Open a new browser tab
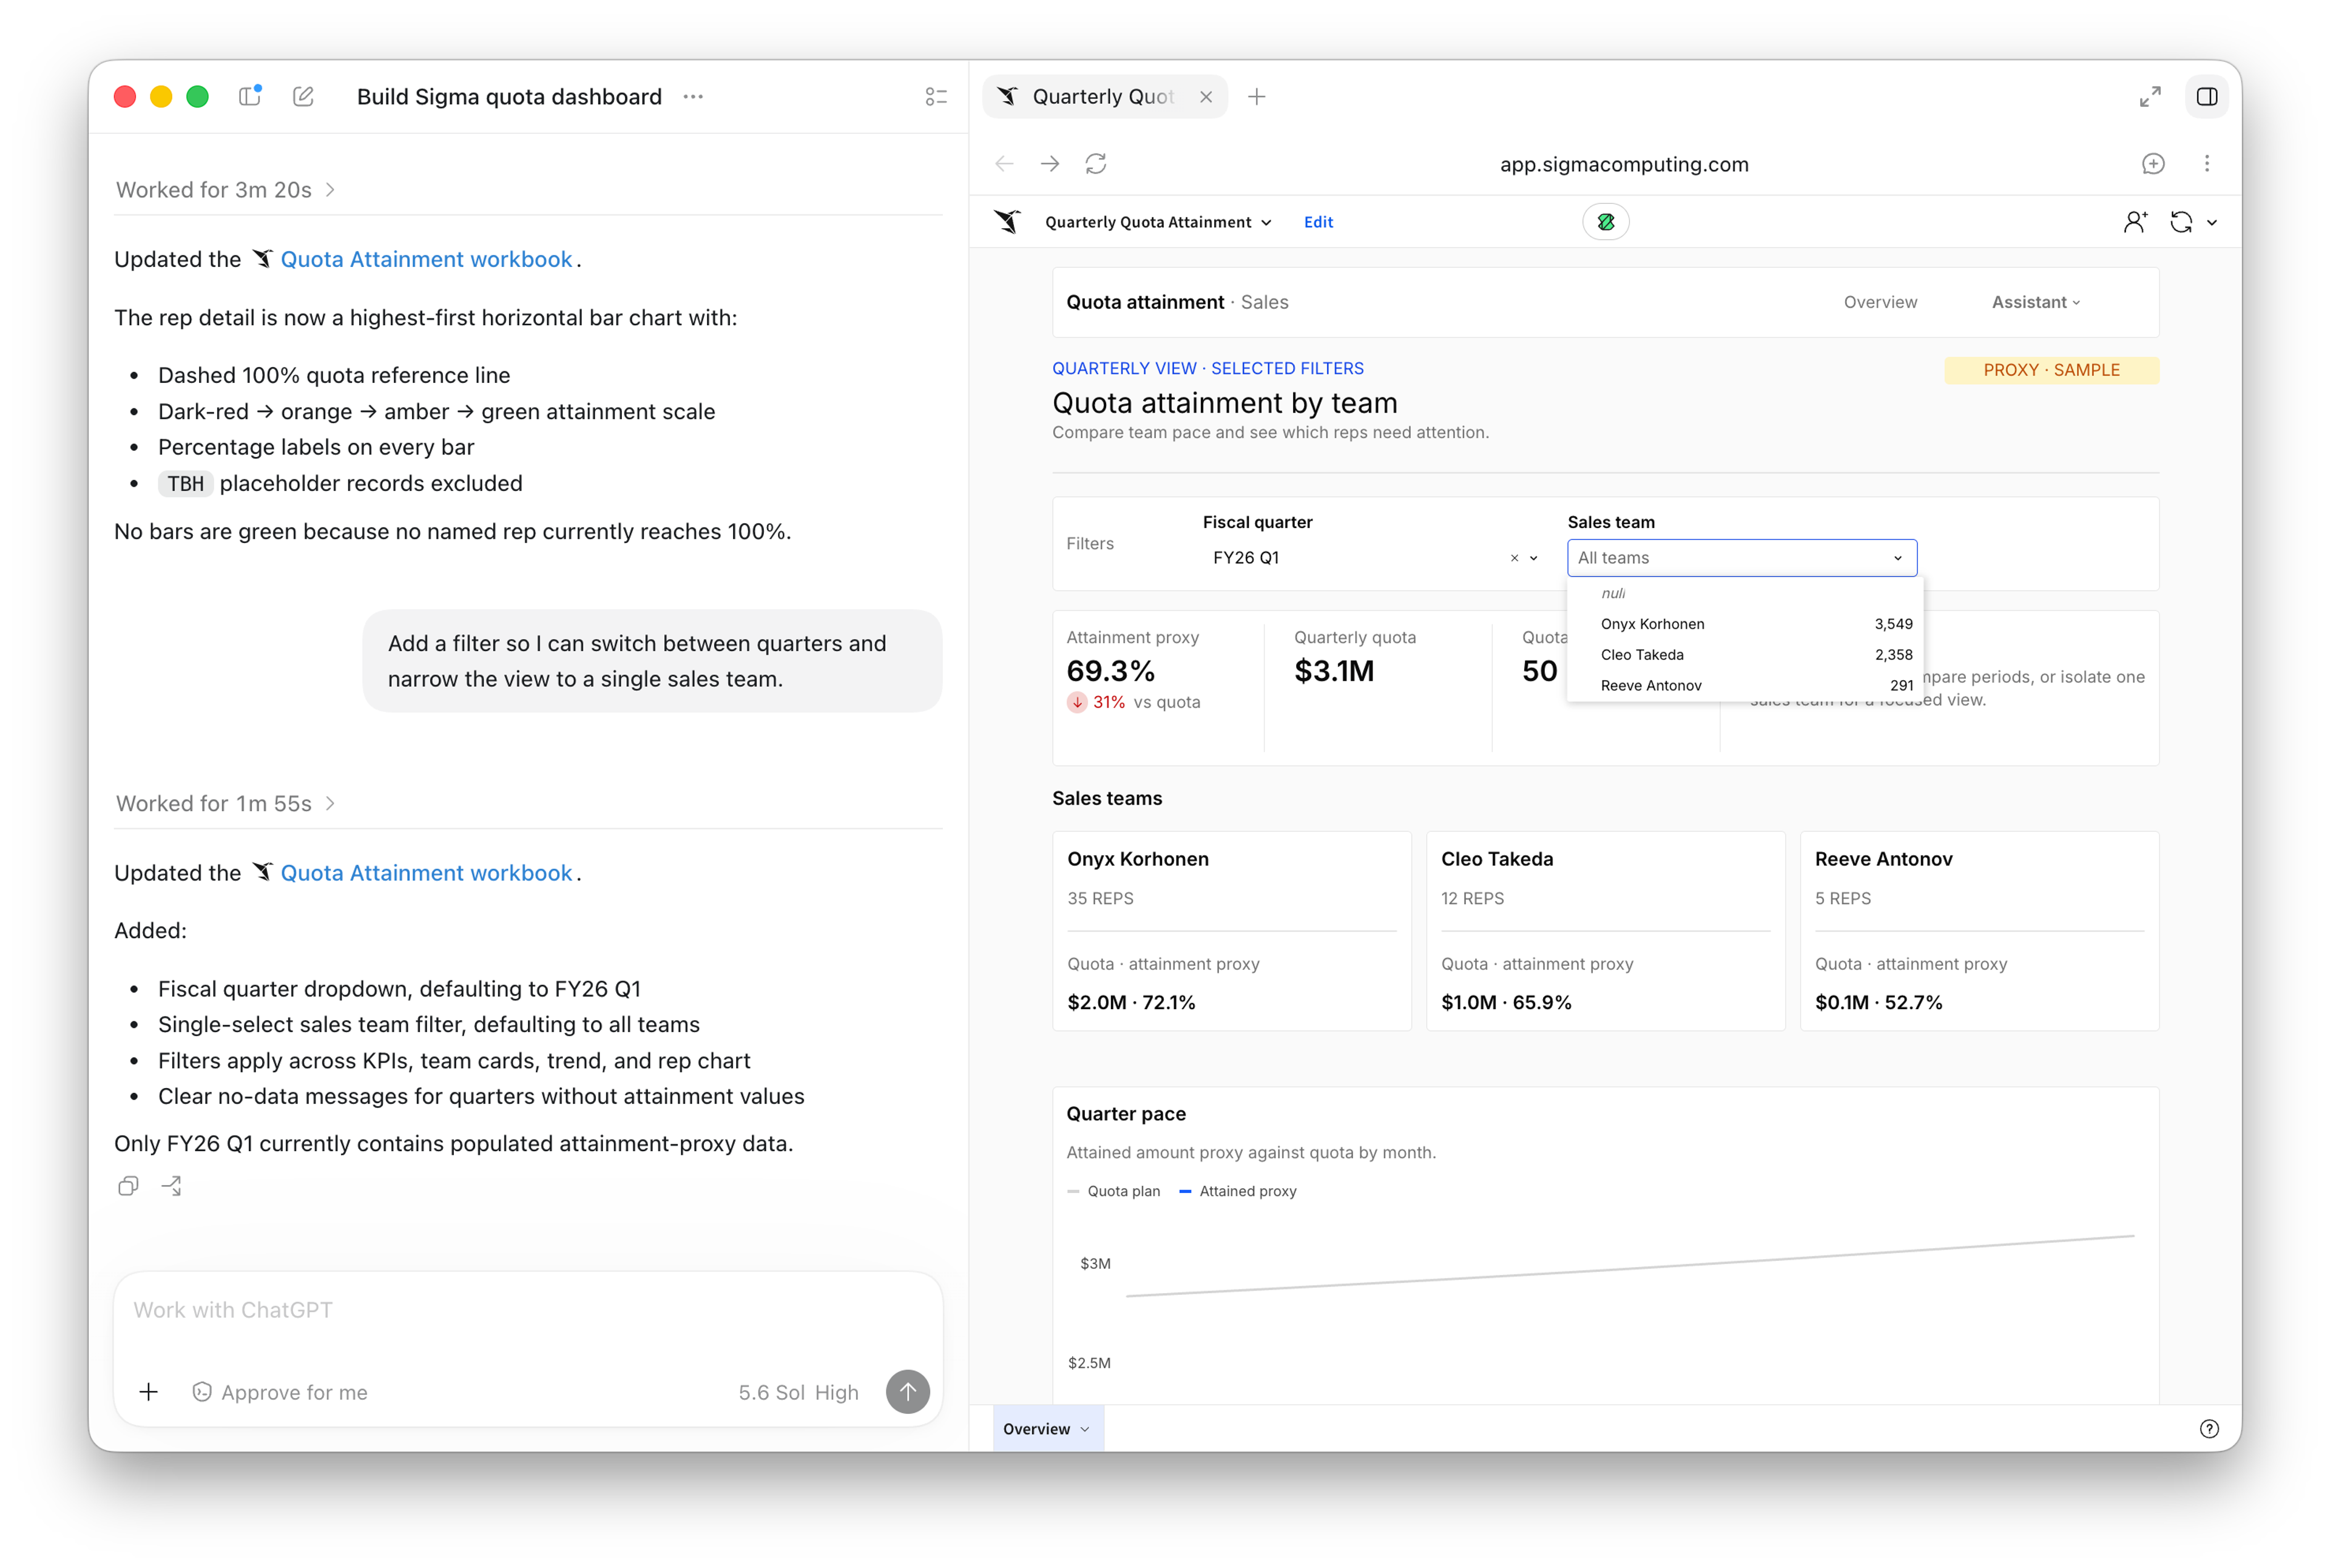The width and height of the screenshot is (2330, 1568). pyautogui.click(x=1257, y=97)
